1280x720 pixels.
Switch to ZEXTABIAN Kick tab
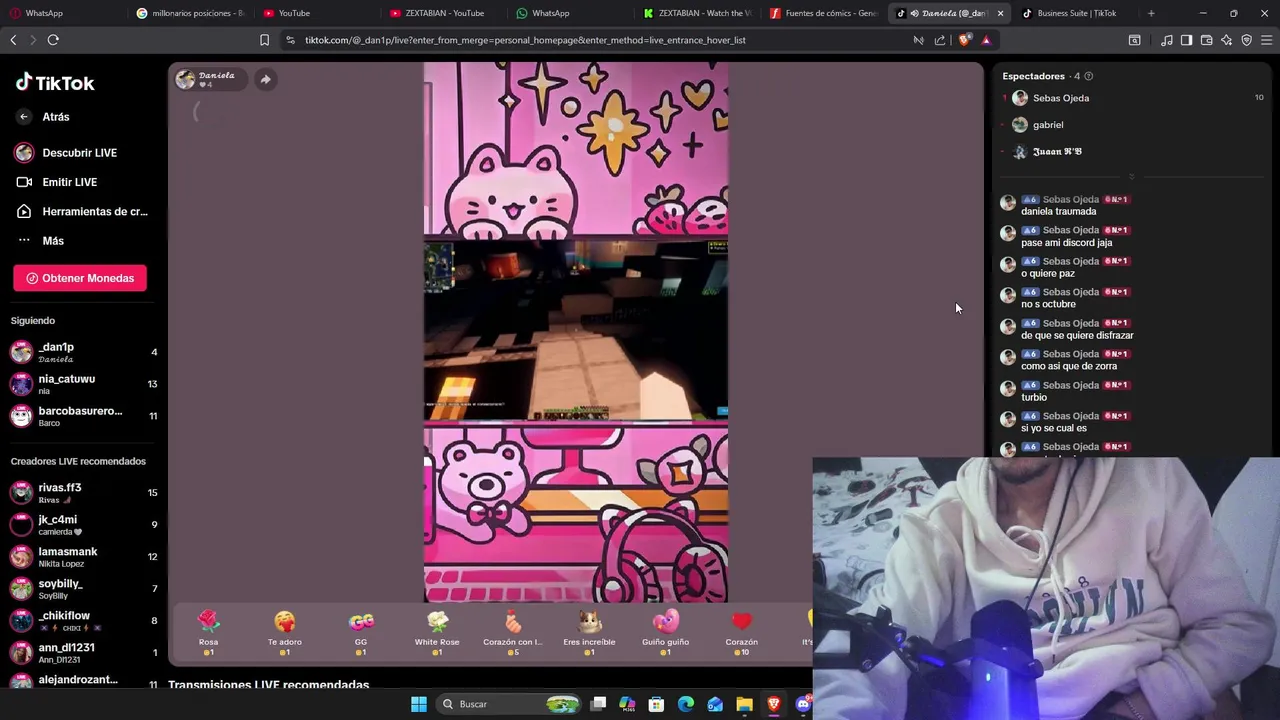pos(698,13)
